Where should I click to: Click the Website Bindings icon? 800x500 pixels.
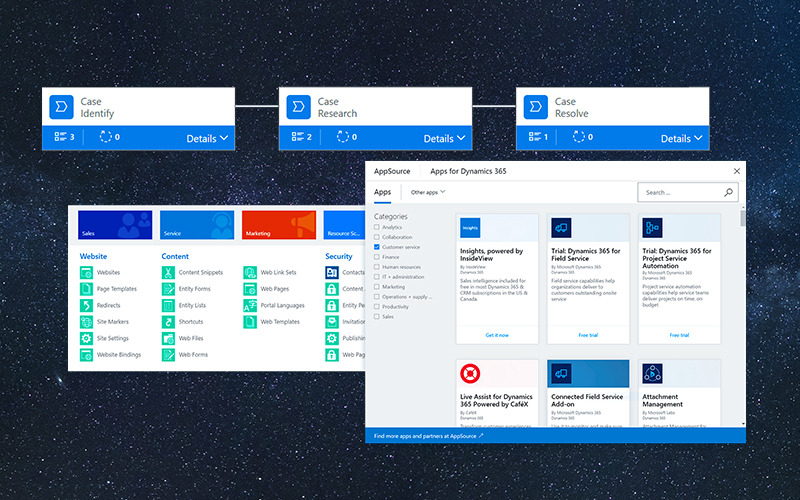click(86, 355)
